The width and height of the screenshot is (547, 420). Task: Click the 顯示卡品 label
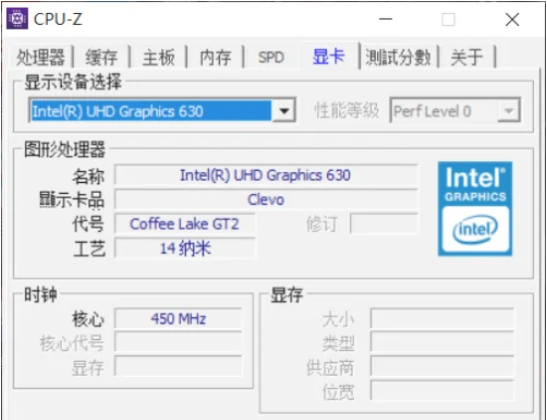pos(72,200)
